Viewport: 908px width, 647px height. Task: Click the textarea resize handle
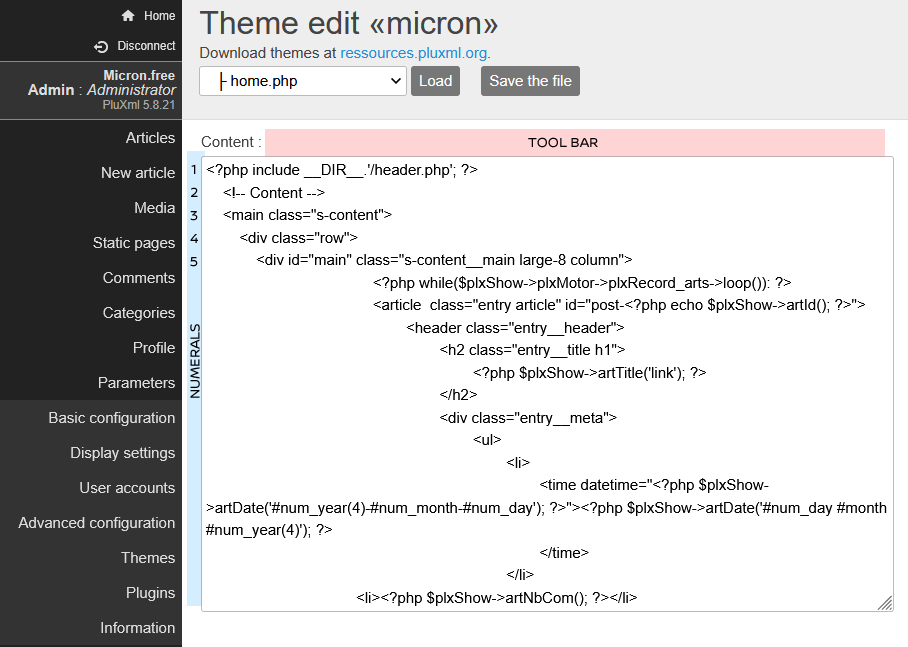[885, 603]
